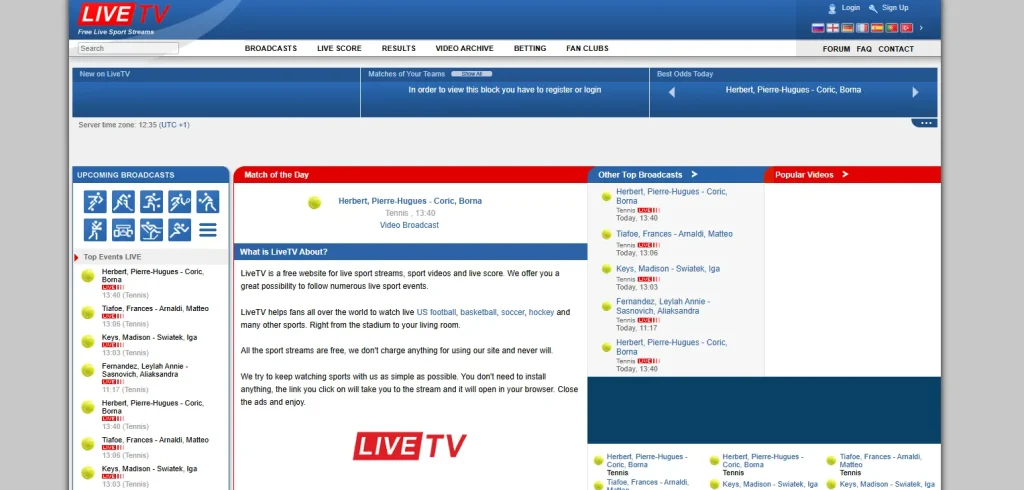Viewport: 1024px width, 490px height.
Task: Click the Top Events LIVE heading
Action: click(112, 257)
